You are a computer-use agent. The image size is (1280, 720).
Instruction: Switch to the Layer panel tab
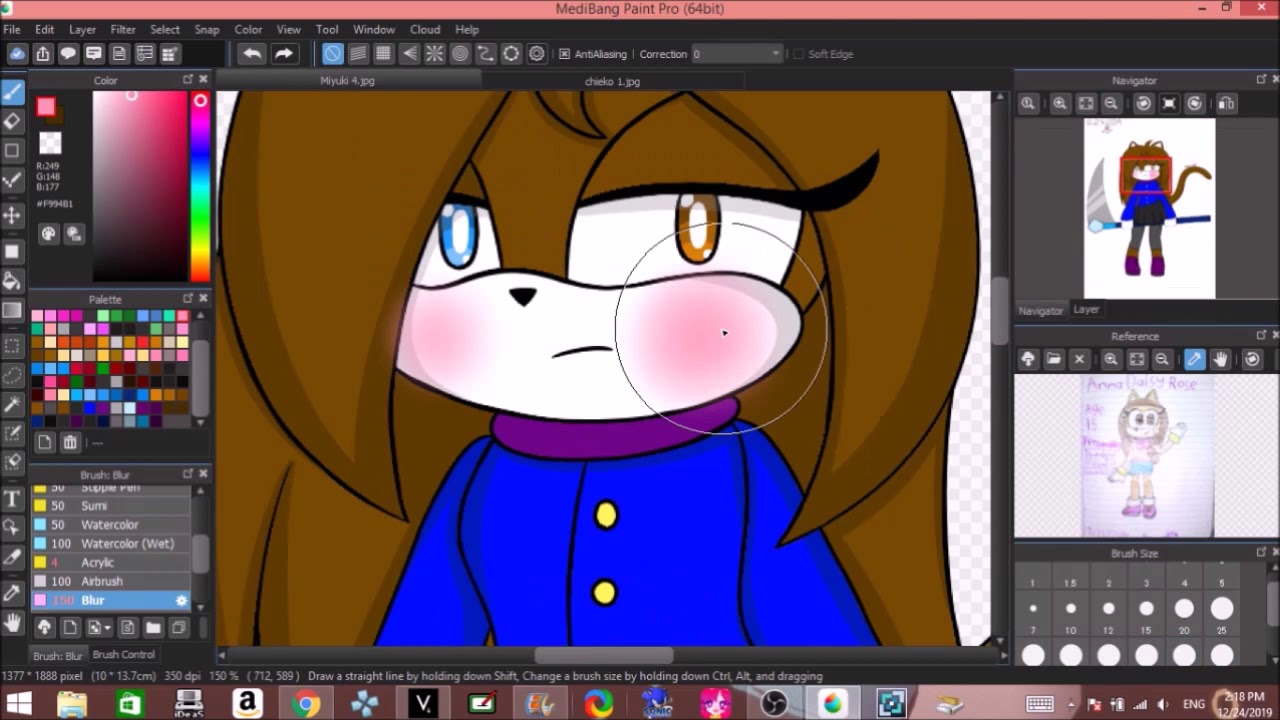tap(1086, 310)
